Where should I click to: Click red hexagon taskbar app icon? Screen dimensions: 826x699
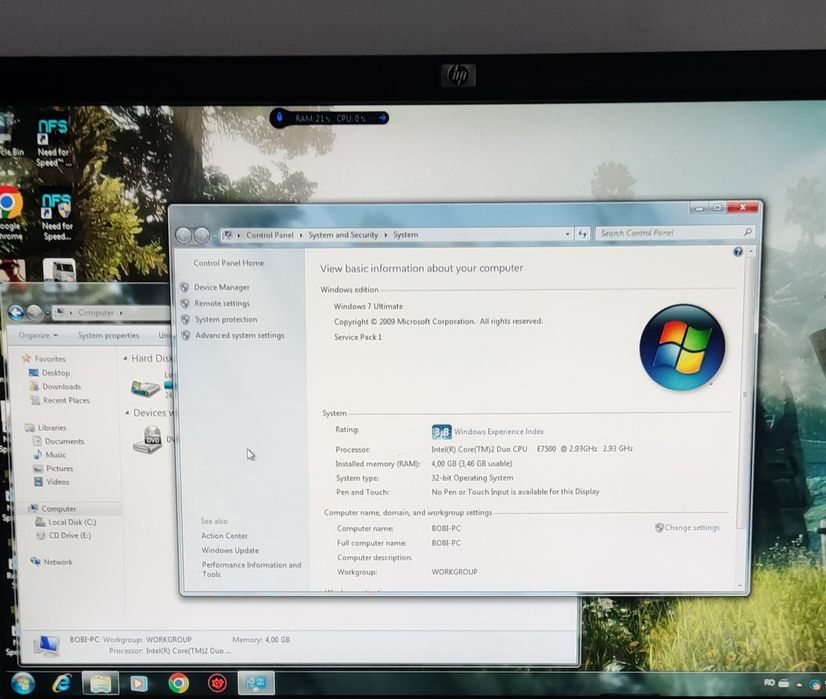pyautogui.click(x=217, y=683)
